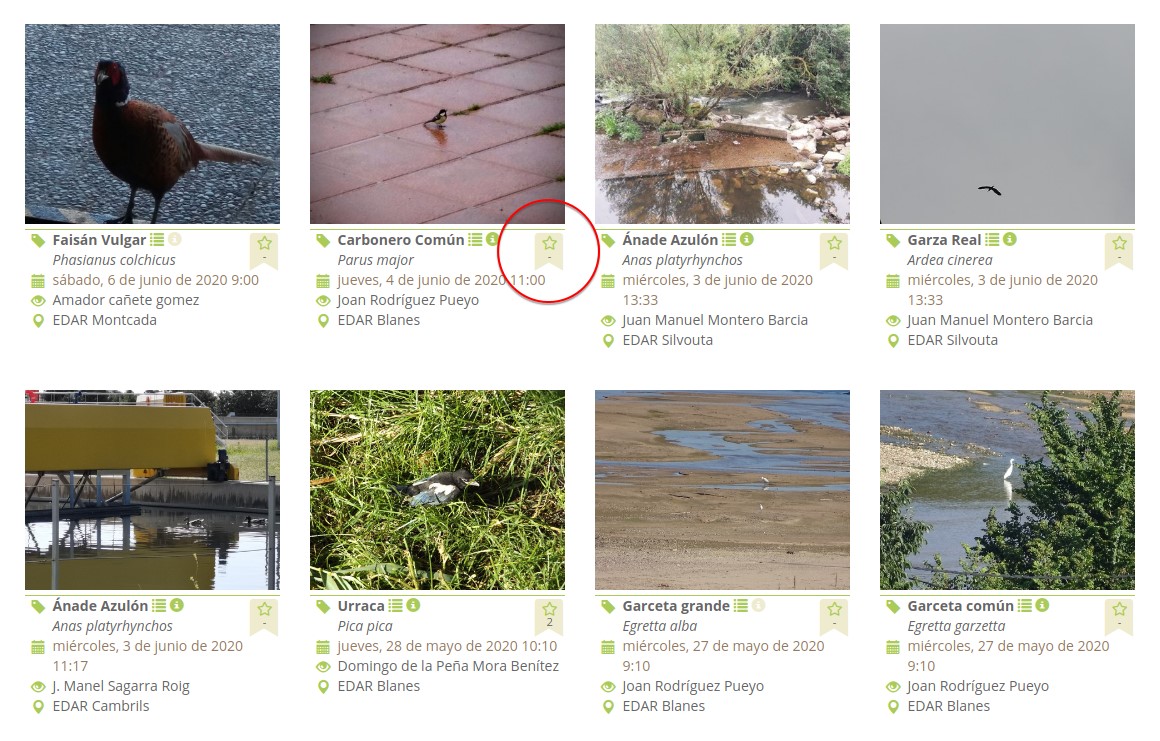Open observer Juan Manuel Montero Barcia under Garza Real
The height and width of the screenshot is (741, 1160).
coord(999,320)
